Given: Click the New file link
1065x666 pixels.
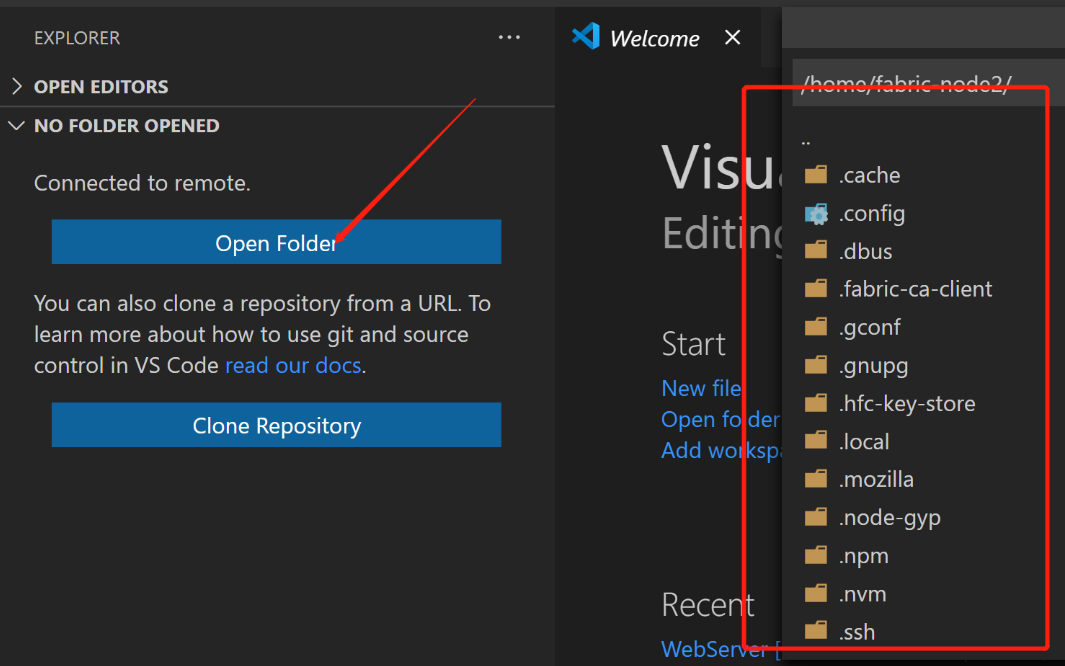Looking at the screenshot, I should click(701, 388).
